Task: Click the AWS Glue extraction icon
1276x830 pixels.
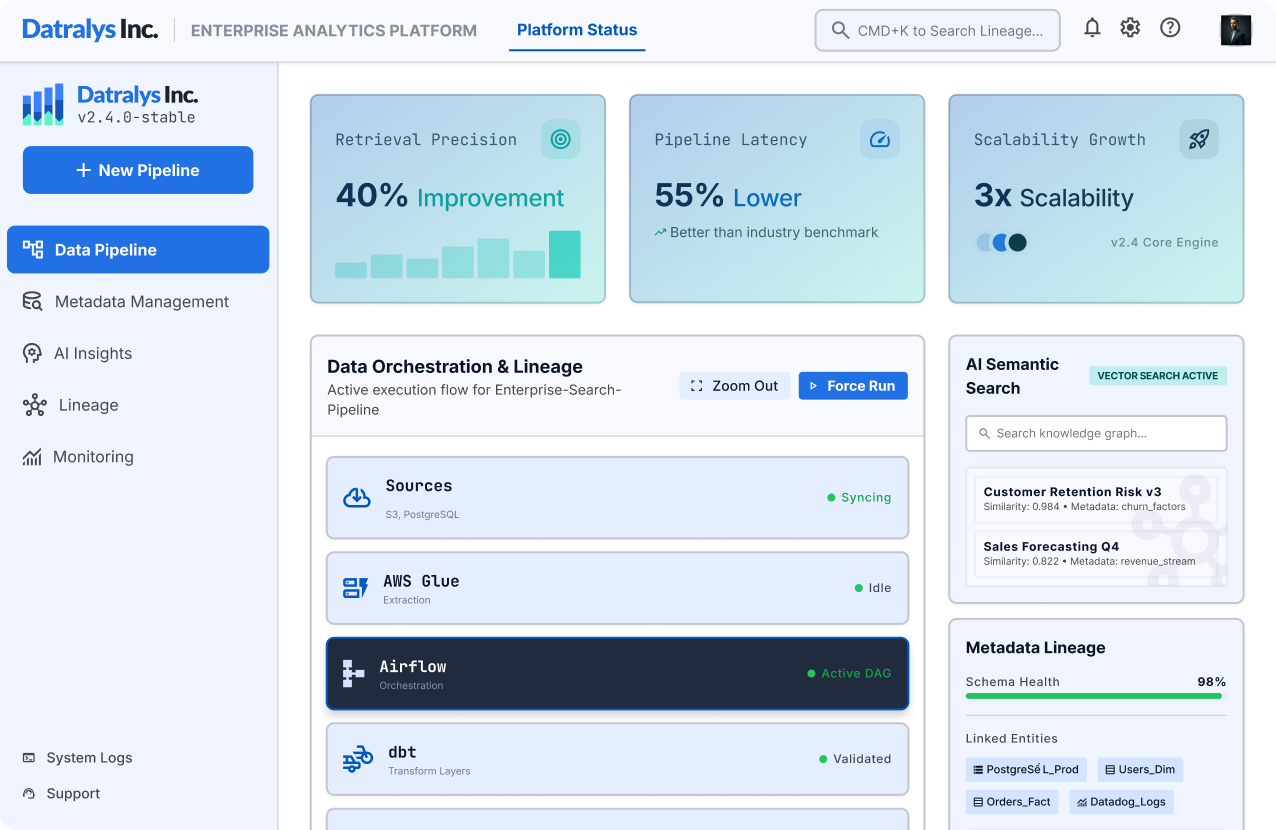Action: [355, 588]
